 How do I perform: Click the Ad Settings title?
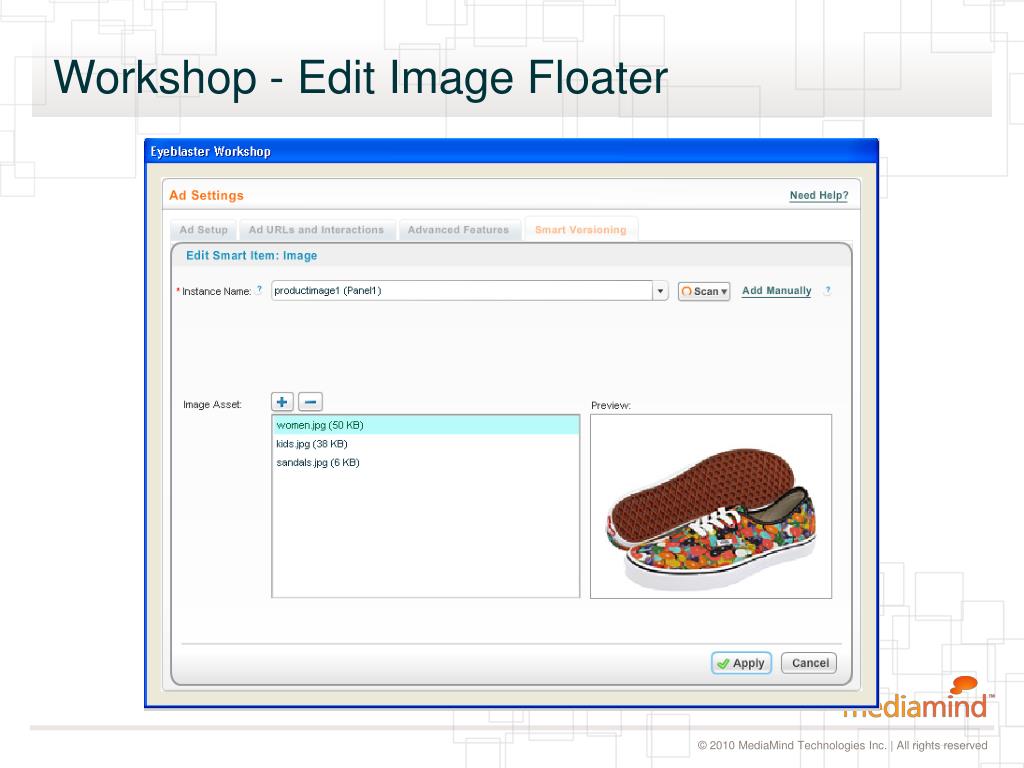206,195
